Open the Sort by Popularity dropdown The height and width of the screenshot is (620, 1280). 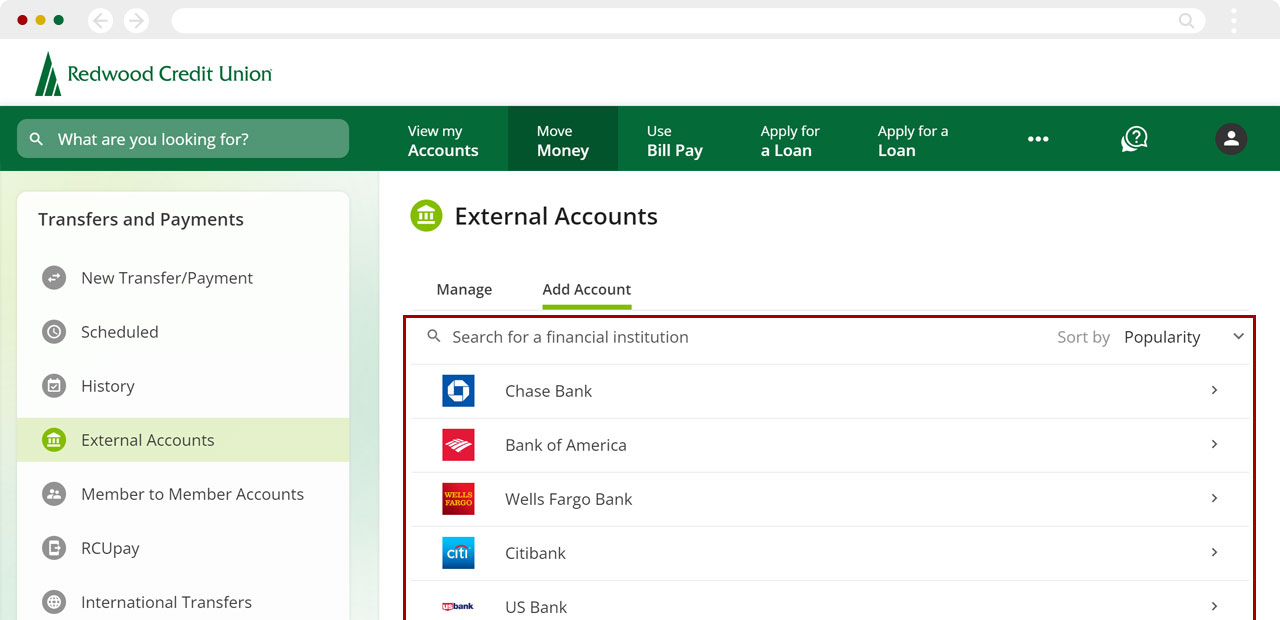pyautogui.click(x=1151, y=337)
